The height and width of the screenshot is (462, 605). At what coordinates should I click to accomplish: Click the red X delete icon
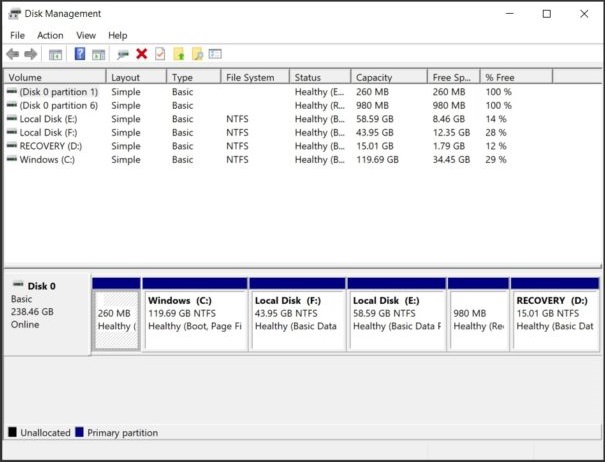141,54
